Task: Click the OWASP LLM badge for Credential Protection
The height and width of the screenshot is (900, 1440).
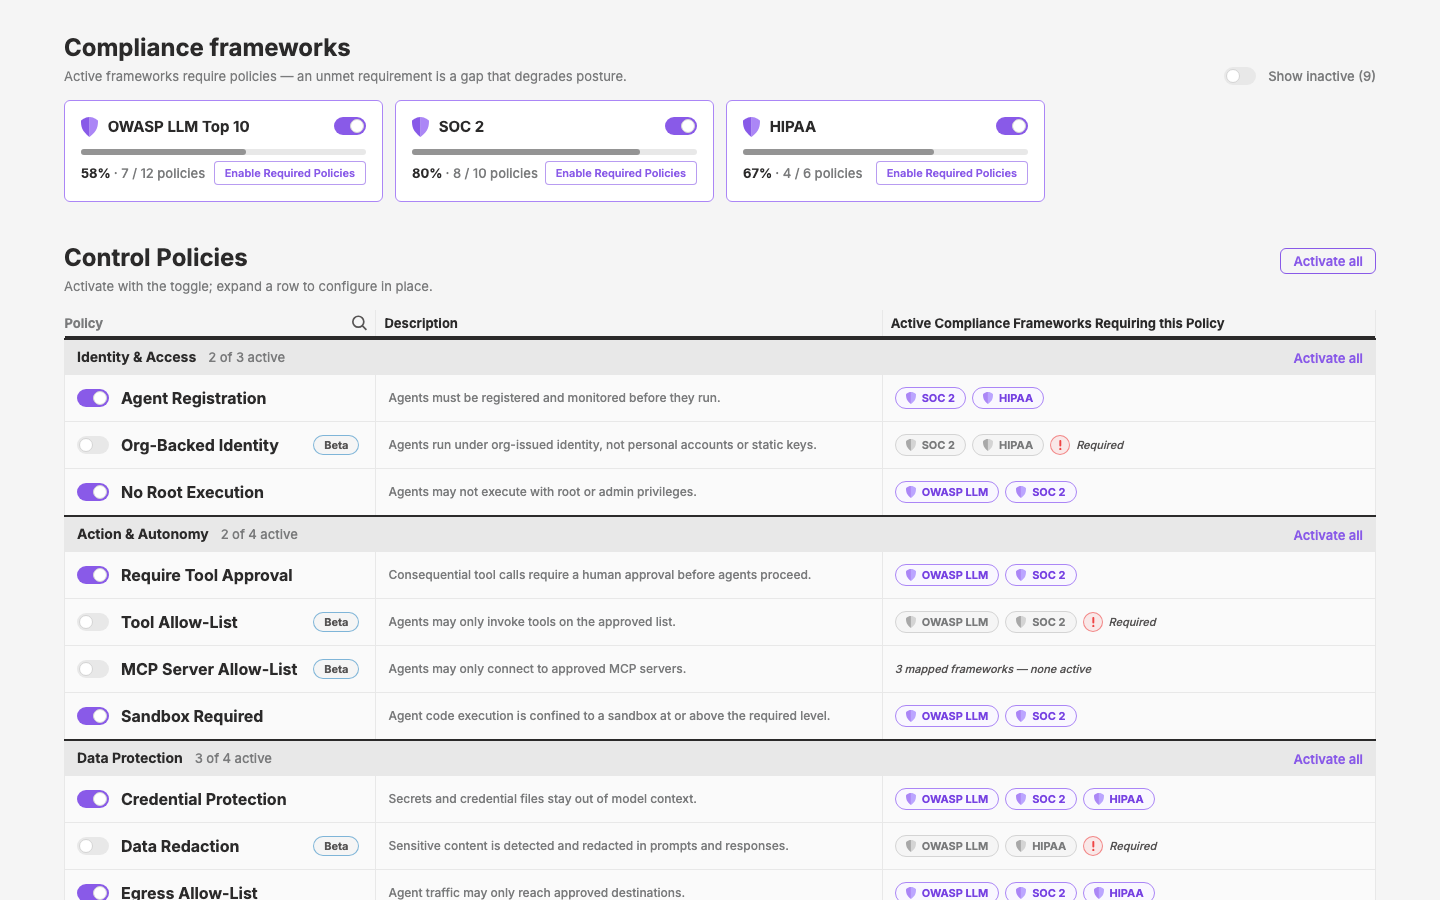Action: [x=946, y=799]
